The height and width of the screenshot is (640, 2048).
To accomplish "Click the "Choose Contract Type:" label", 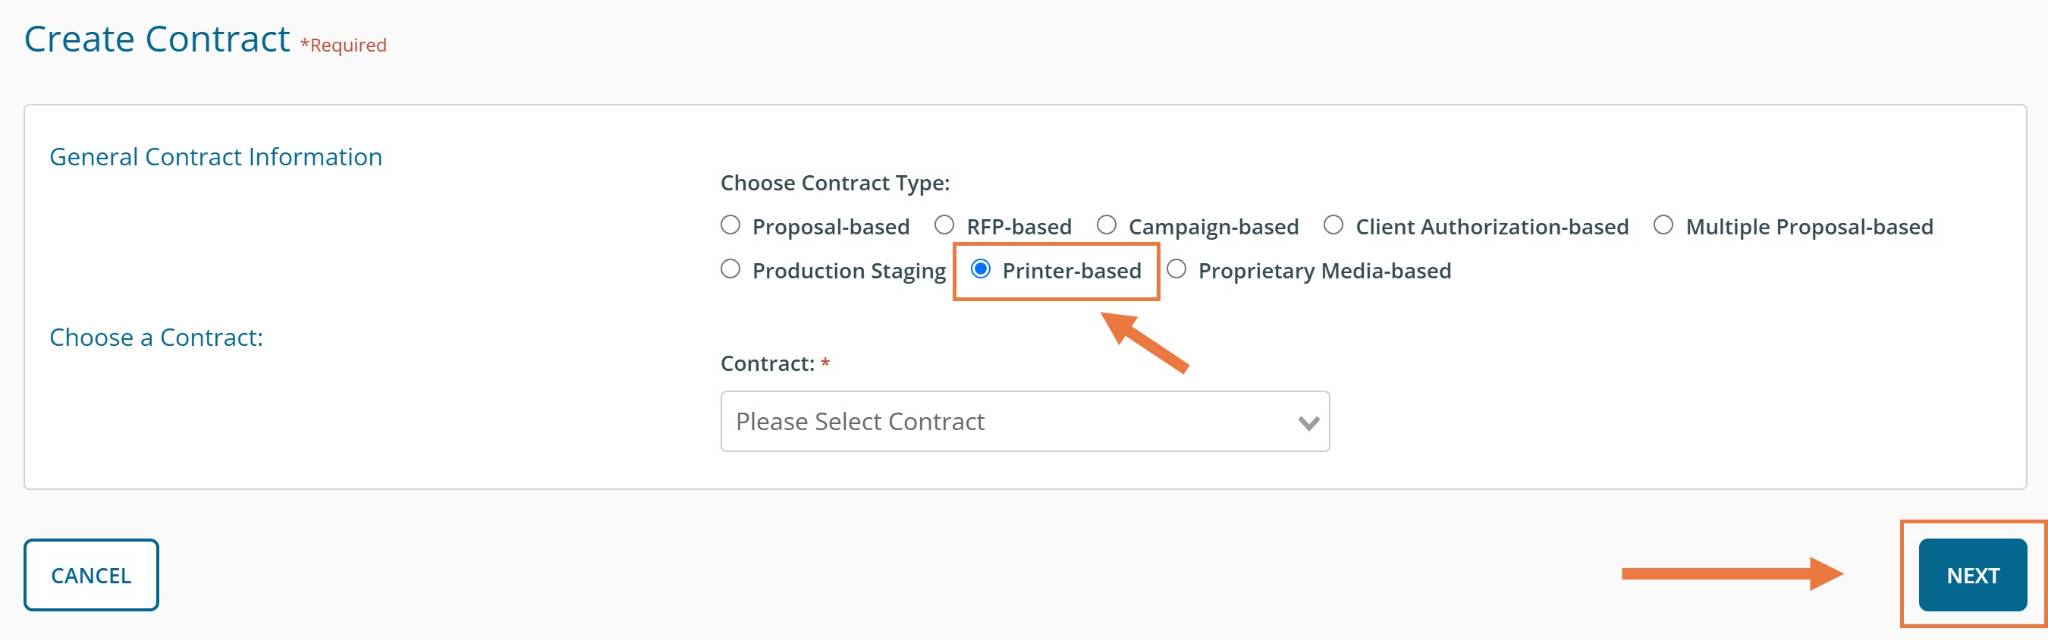I will tap(835, 183).
